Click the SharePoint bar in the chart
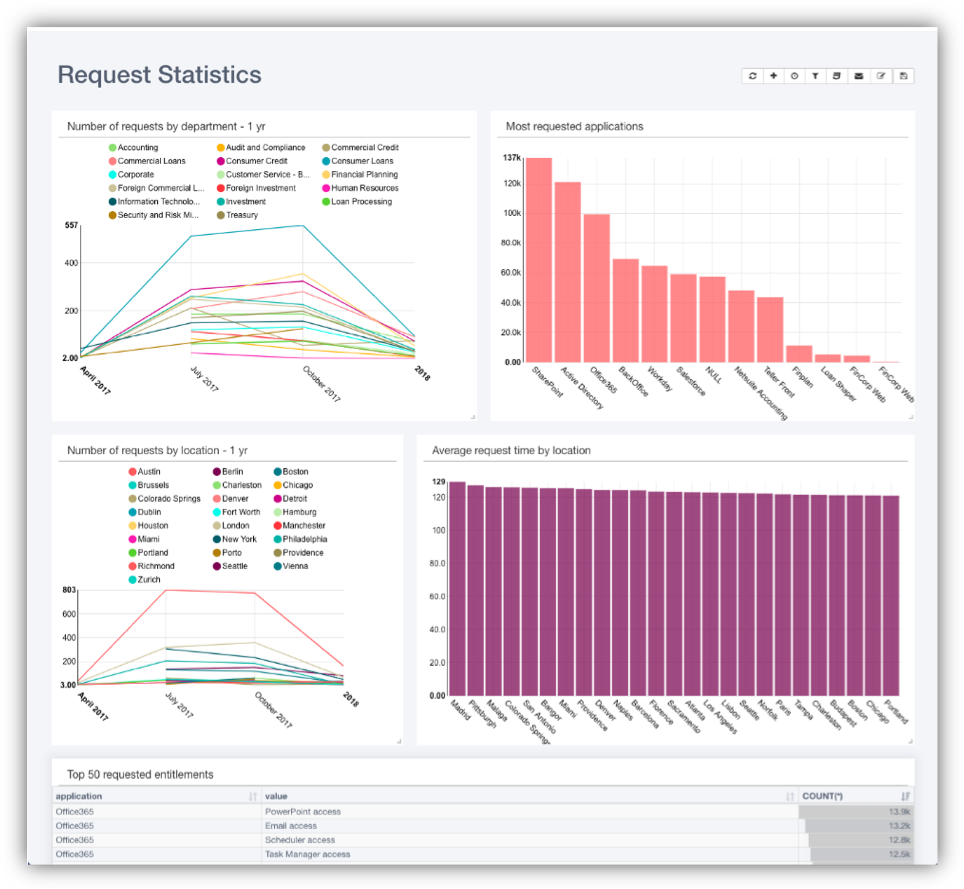Image resolution: width=964 pixels, height=889 pixels. tap(539, 260)
